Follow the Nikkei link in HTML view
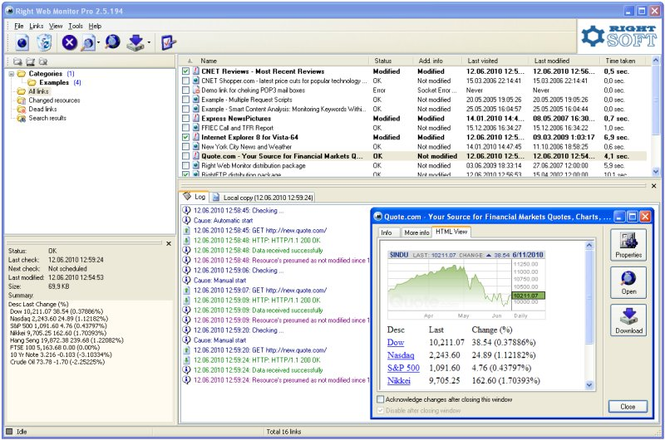665x440 pixels. pos(399,381)
